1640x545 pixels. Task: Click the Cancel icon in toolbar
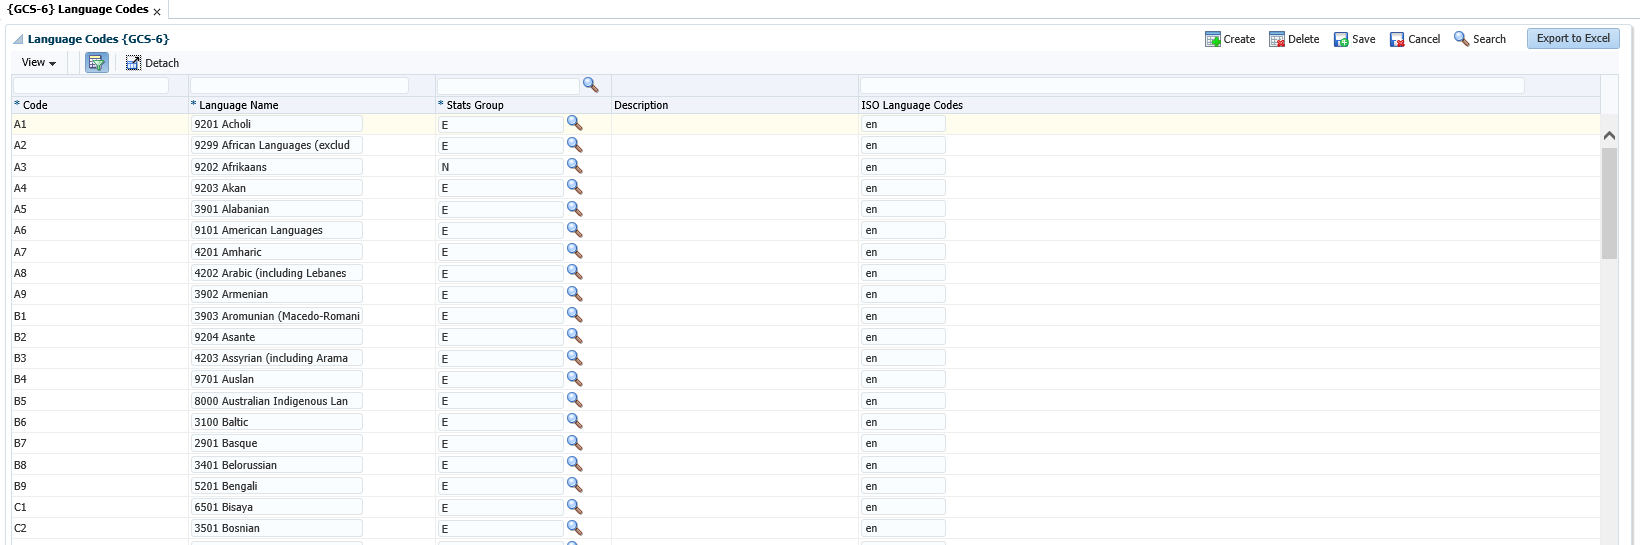1396,39
